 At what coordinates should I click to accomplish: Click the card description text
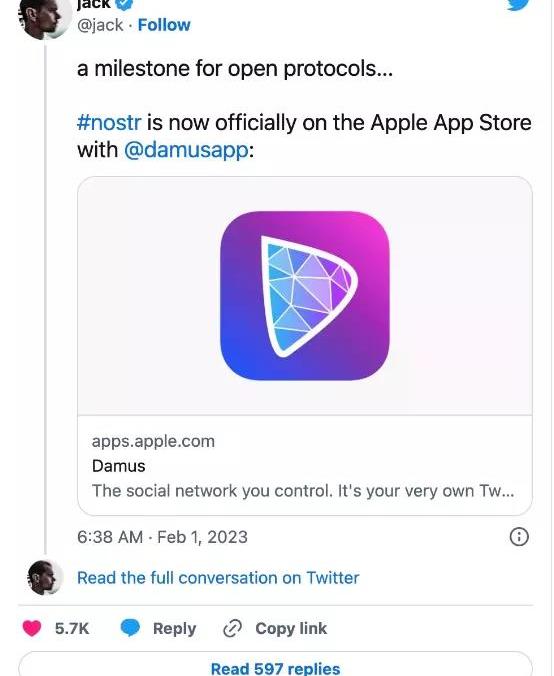303,491
